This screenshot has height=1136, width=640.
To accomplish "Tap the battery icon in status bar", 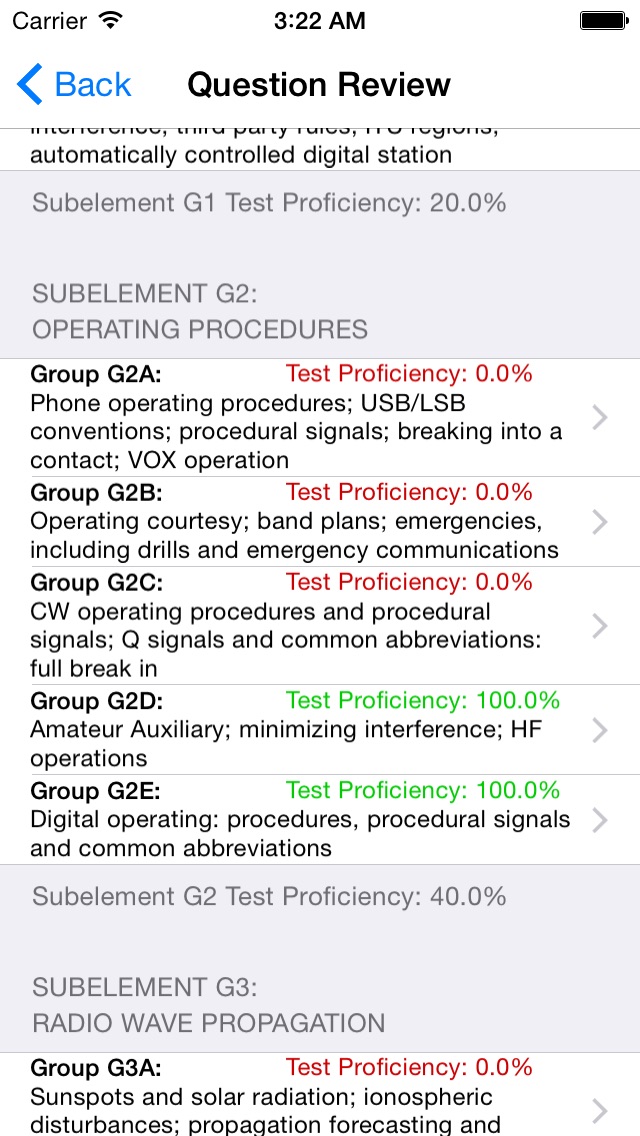I will [603, 19].
